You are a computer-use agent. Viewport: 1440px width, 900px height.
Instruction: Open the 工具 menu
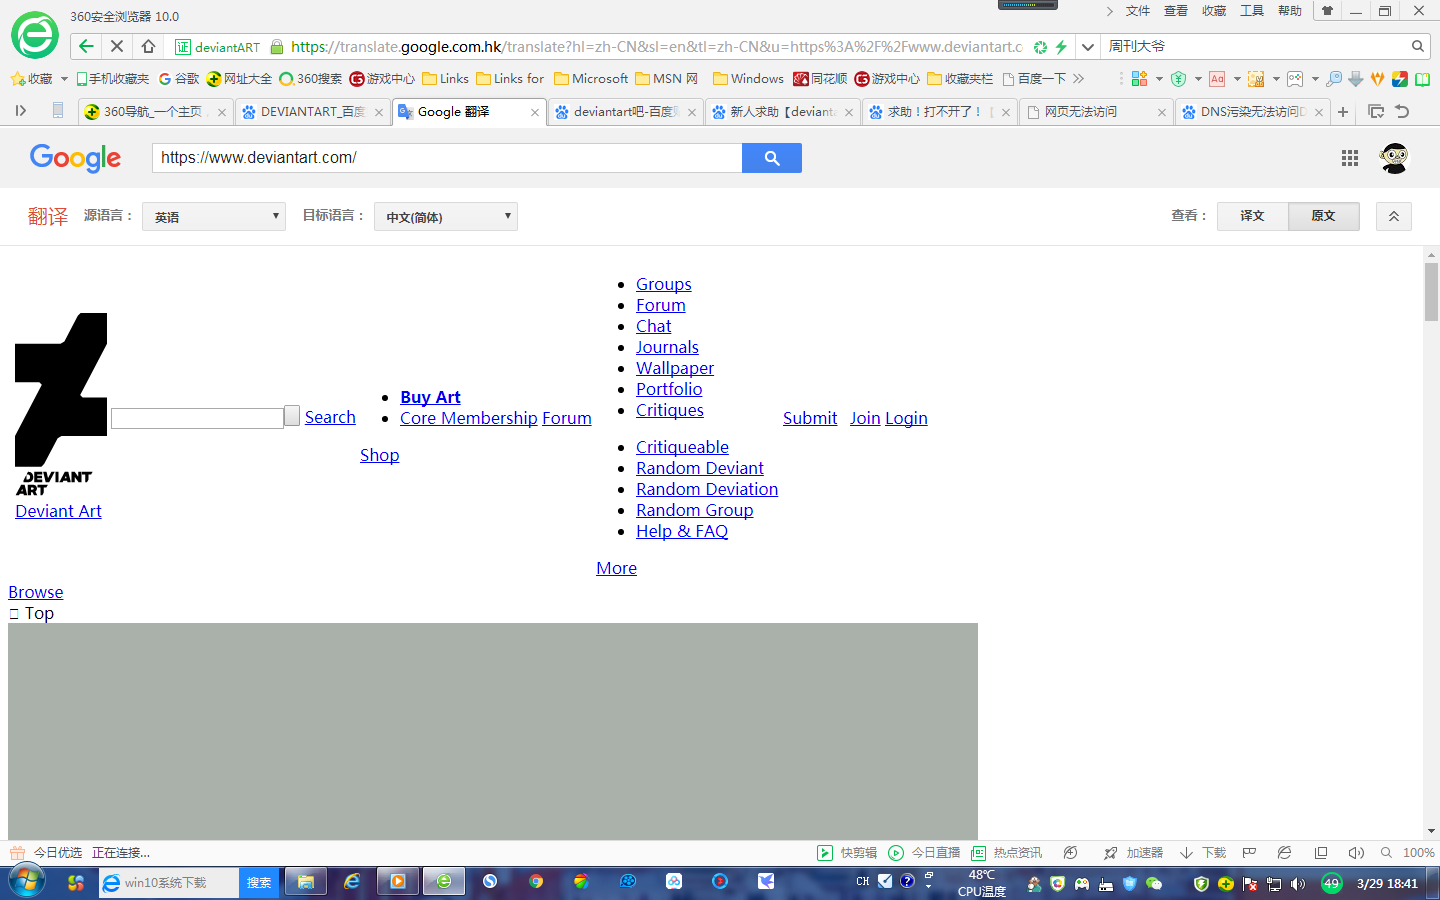click(1252, 11)
